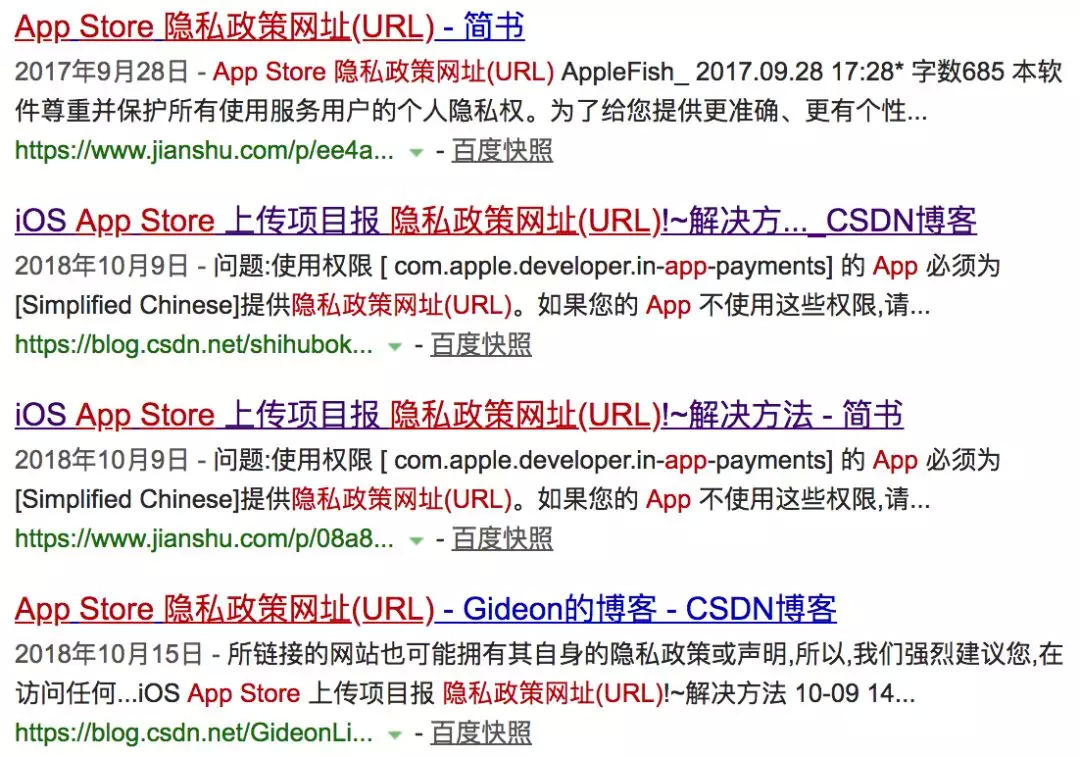Click snippet line starting '访问任何...iOS App Store'
Image resolution: width=1080 pixels, height=757 pixels.
[465, 694]
